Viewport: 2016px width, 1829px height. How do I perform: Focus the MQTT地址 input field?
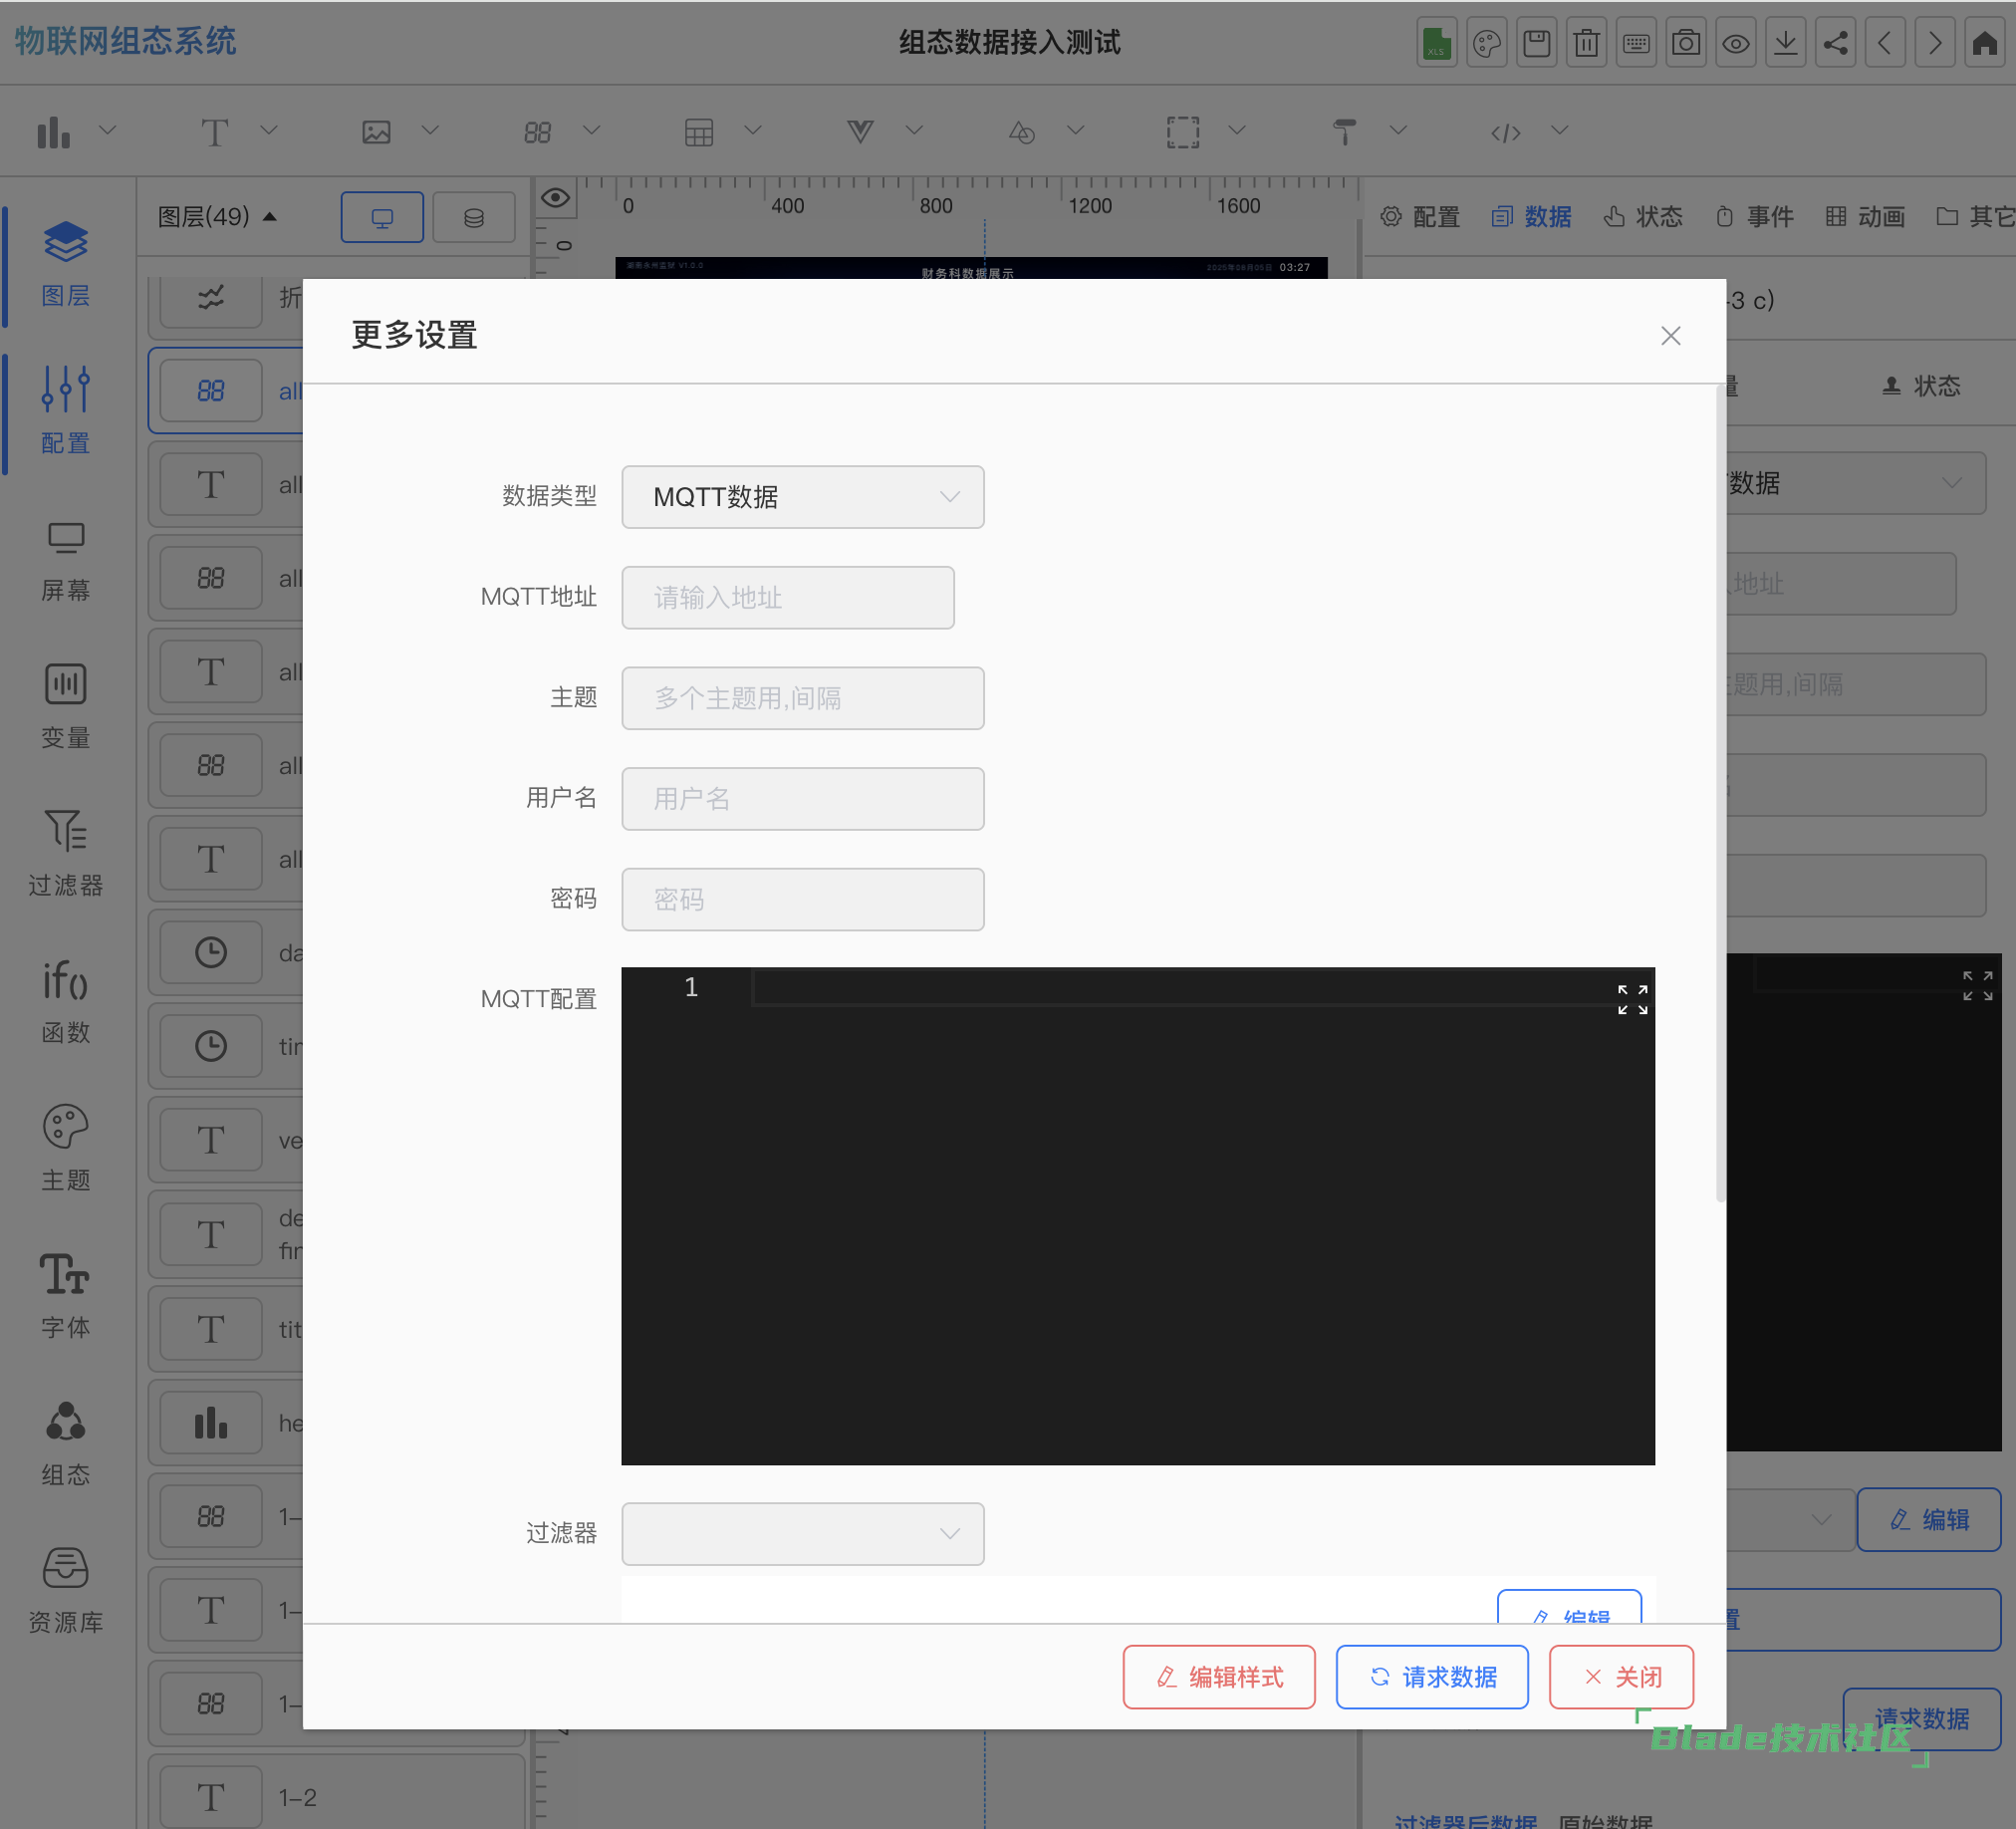[788, 598]
